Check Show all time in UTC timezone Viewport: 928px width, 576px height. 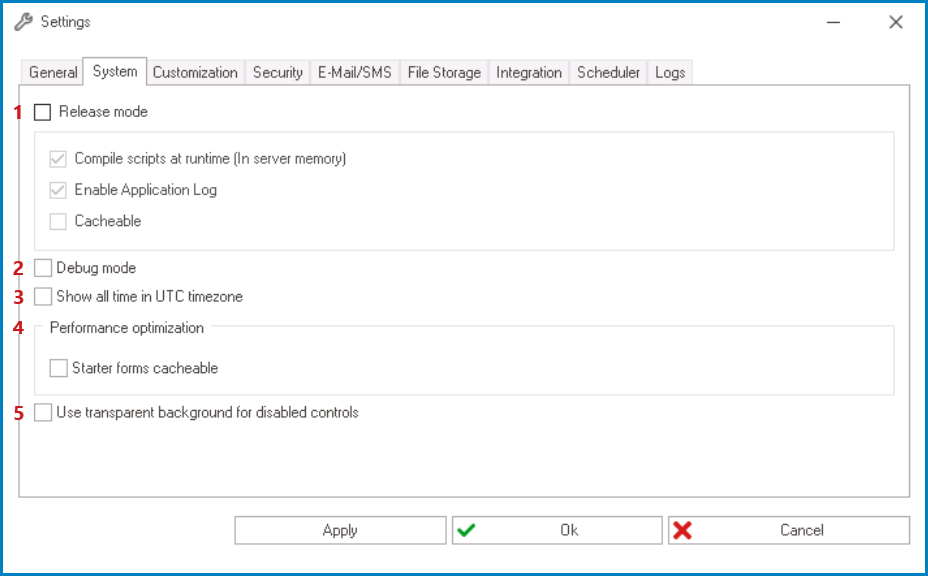41,296
